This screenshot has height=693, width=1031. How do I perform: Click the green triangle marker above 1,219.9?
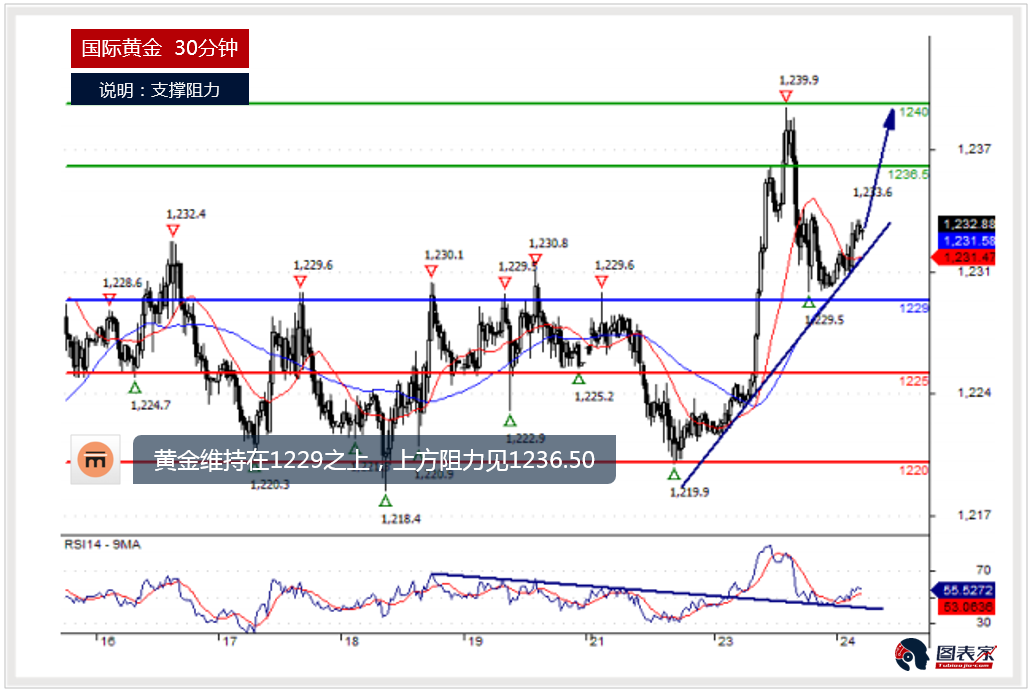[674, 474]
